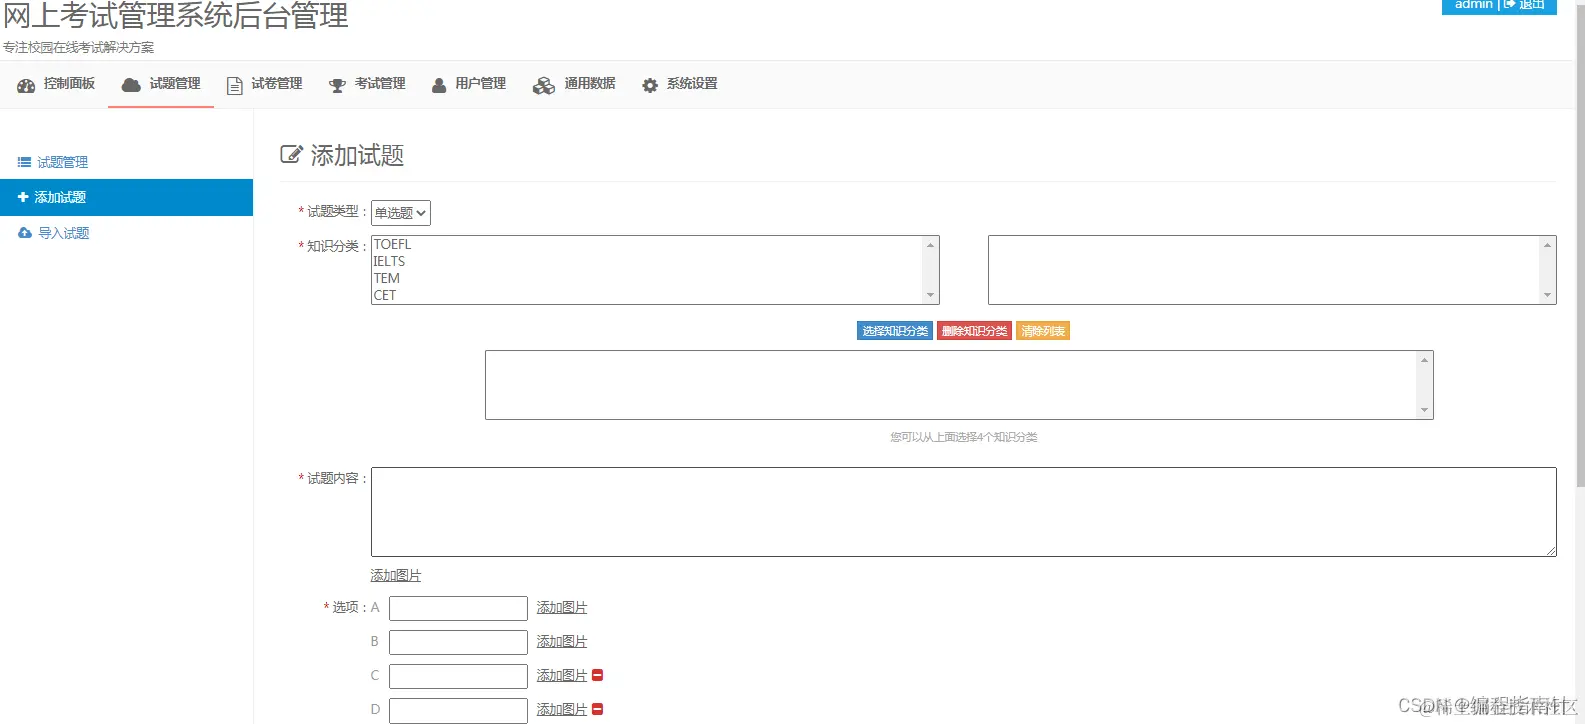Click the admin username in header
1585x724 pixels.
pyautogui.click(x=1474, y=5)
